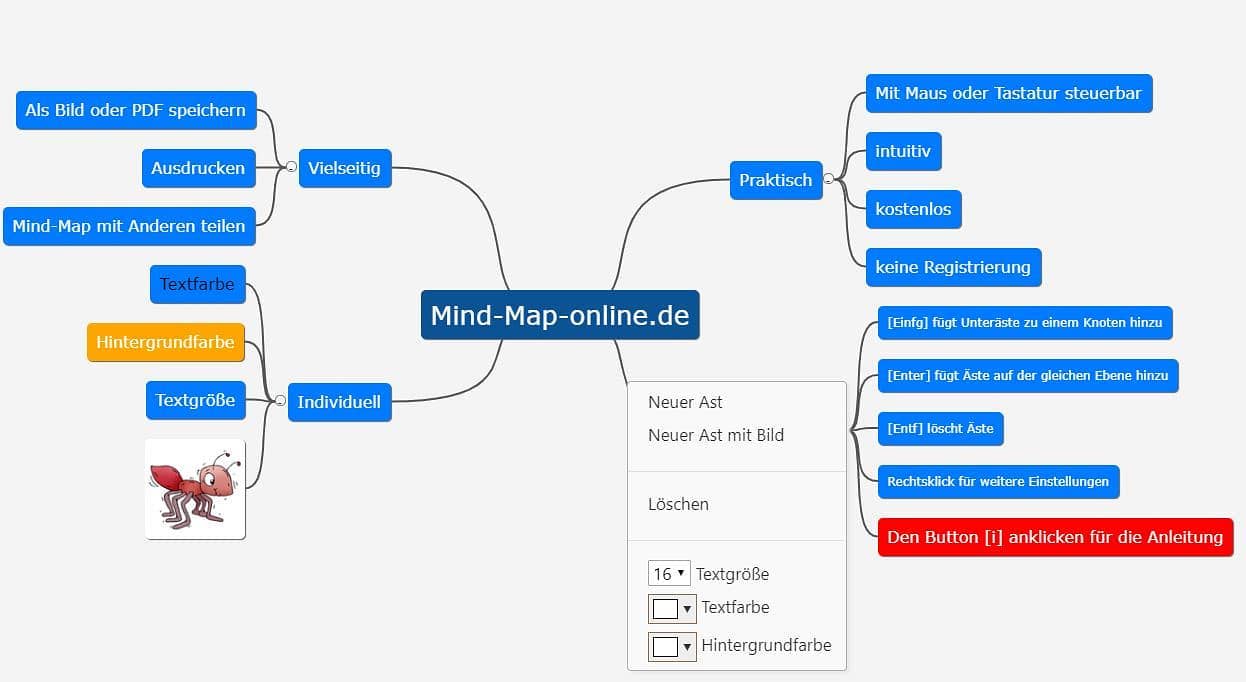Select the blue 'Textgröße' node
1246x682 pixels.
195,400
